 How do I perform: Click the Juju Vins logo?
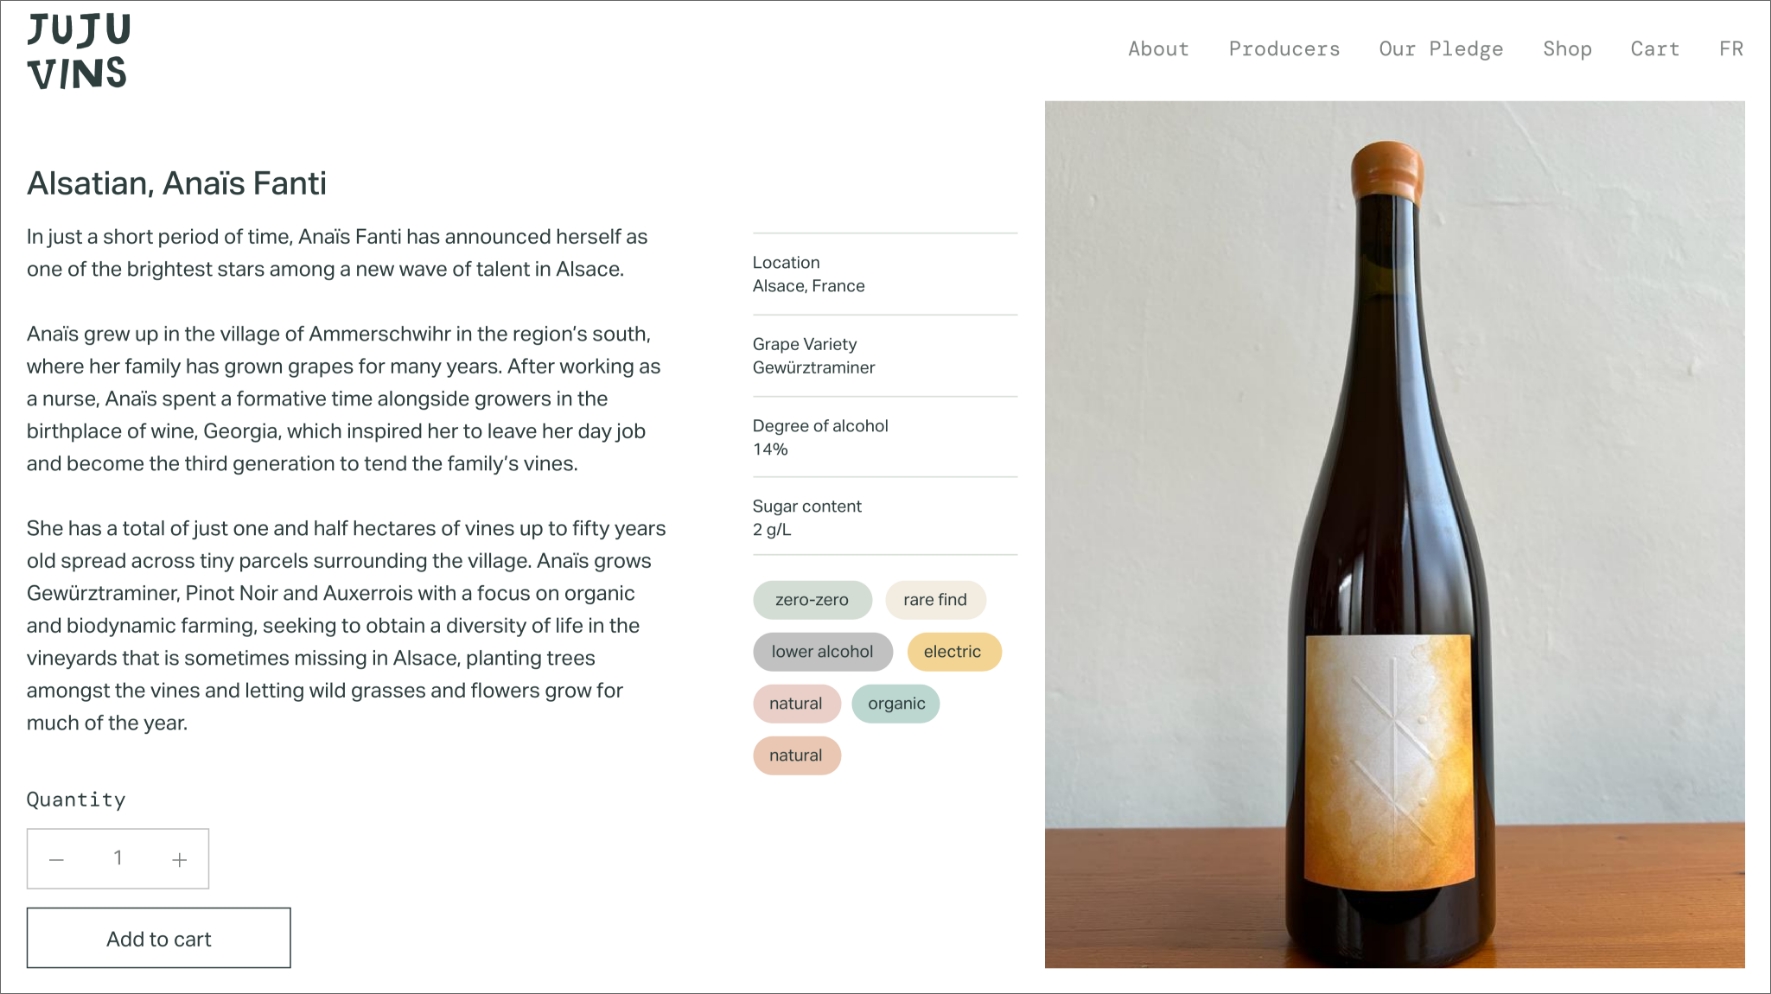tap(78, 52)
